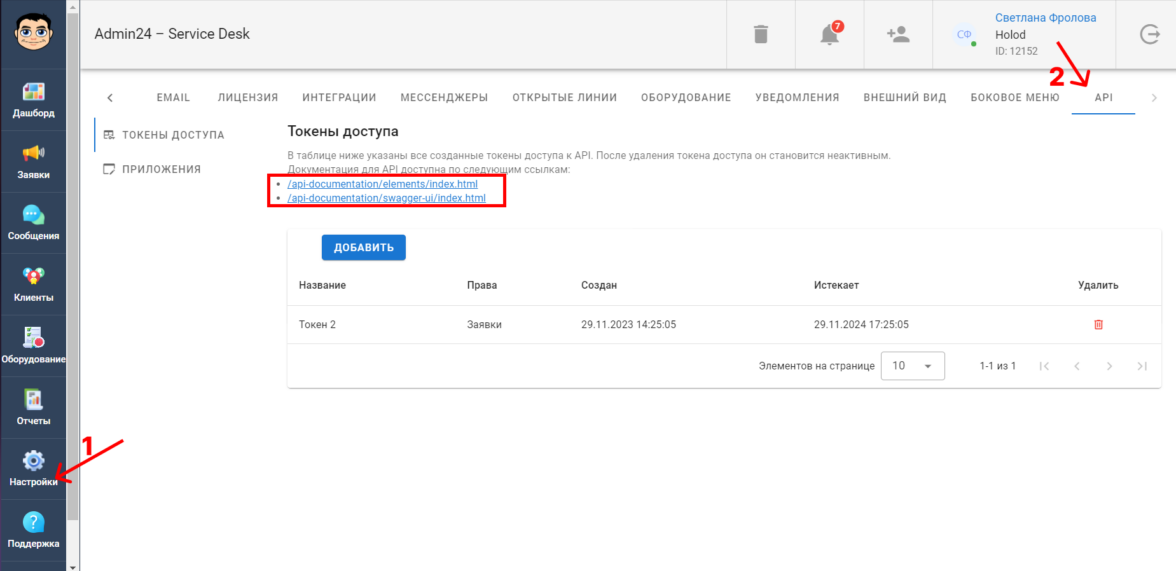Switch to the Интеграции tab
The width and height of the screenshot is (1176, 571).
coord(339,98)
